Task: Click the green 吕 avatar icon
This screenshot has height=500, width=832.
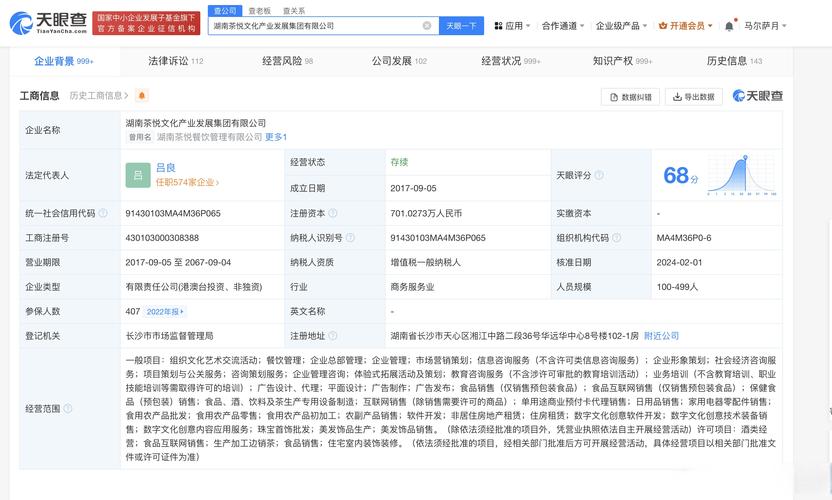Action: 138,175
